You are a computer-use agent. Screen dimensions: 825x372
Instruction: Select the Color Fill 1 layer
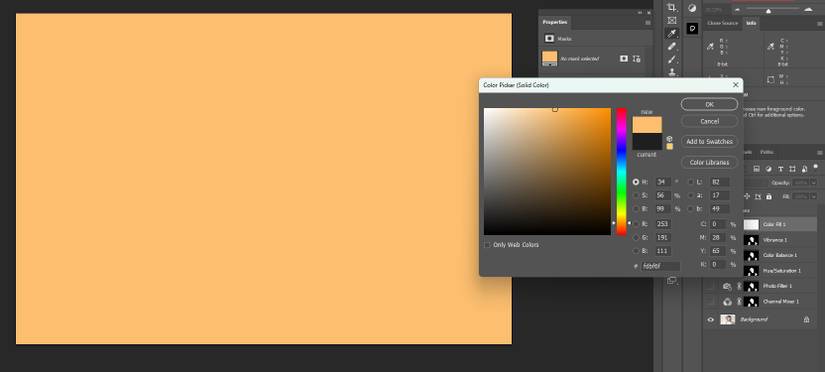pos(781,224)
